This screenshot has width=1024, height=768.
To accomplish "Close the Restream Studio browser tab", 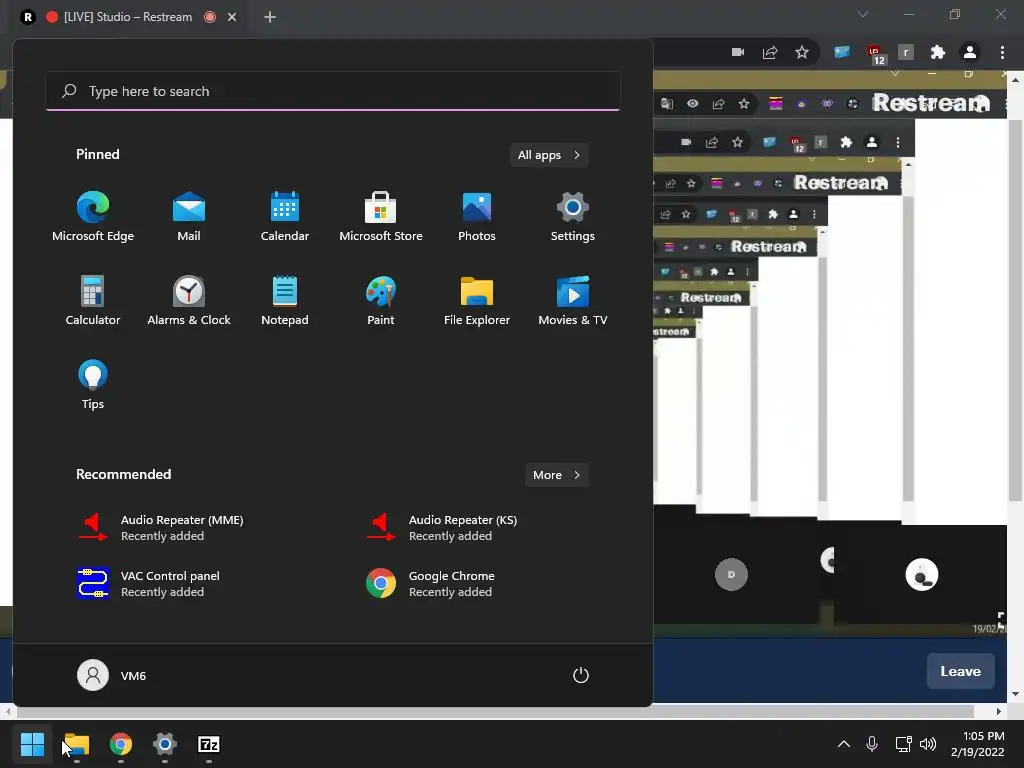I will pos(232,17).
